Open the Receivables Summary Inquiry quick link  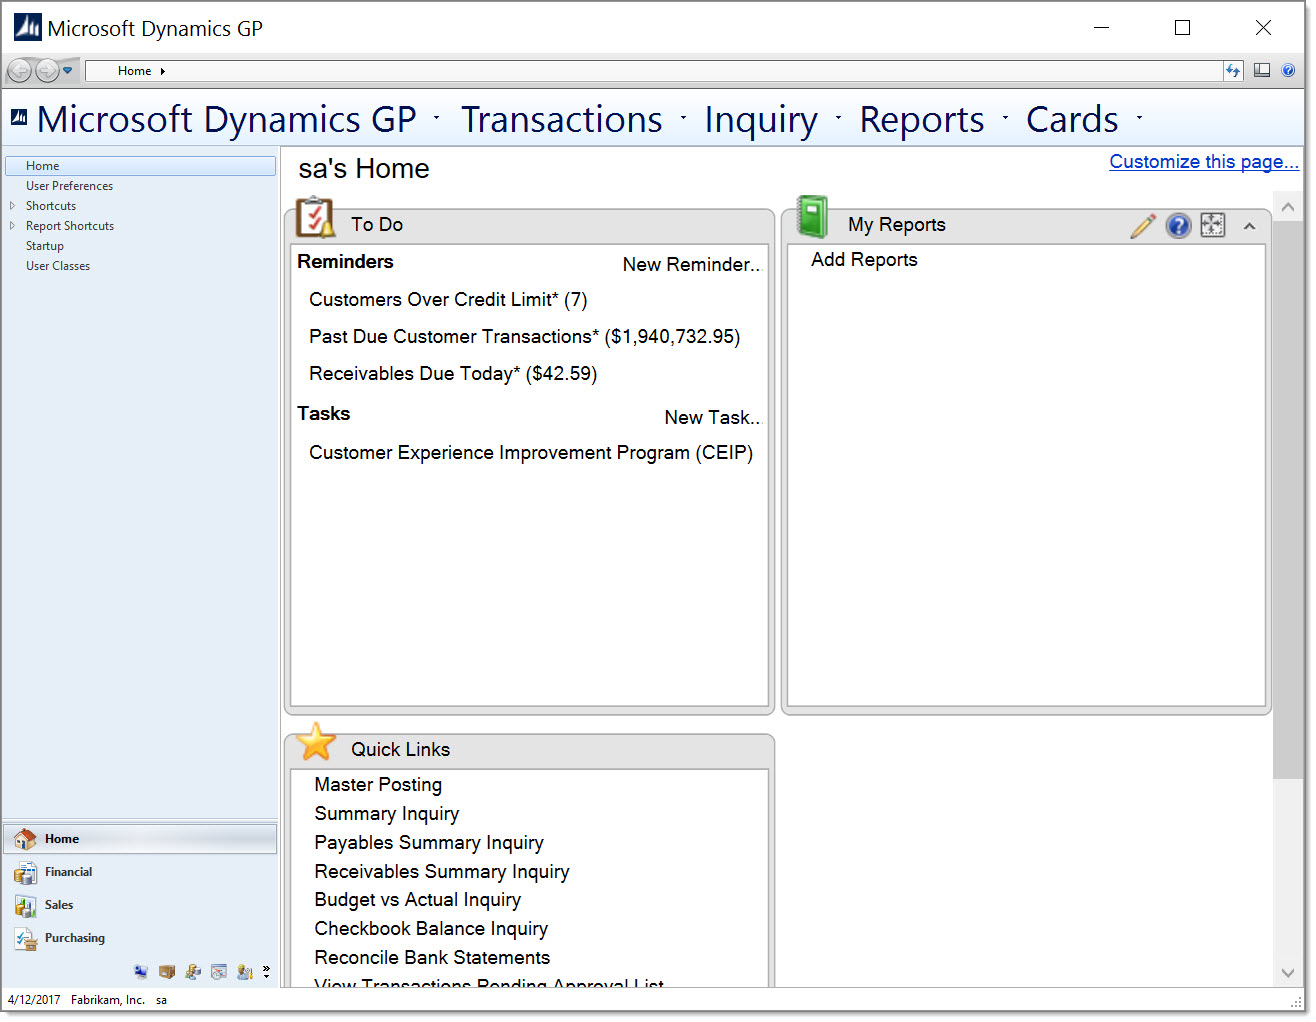click(x=442, y=872)
